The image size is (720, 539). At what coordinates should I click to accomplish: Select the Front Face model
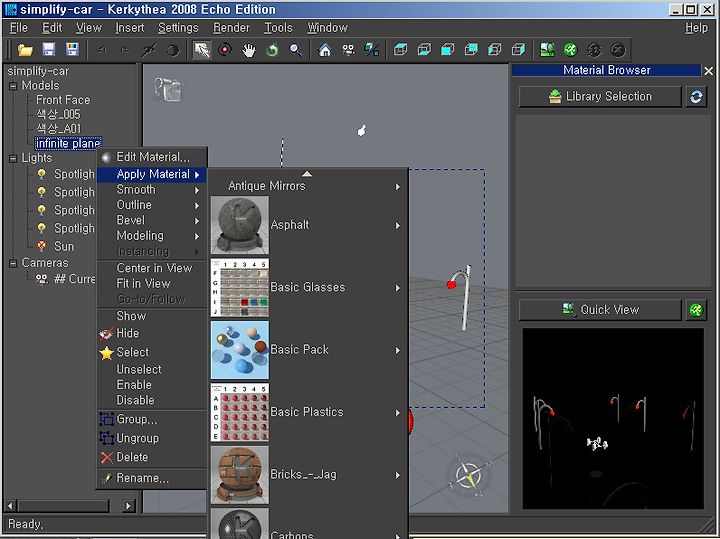pos(63,100)
